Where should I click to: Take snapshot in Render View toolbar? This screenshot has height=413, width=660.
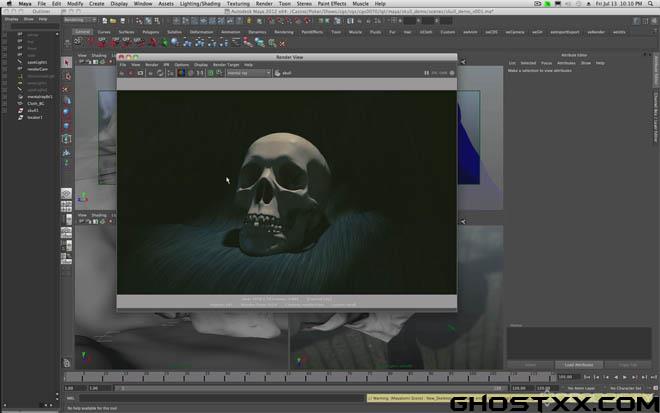tap(140, 73)
